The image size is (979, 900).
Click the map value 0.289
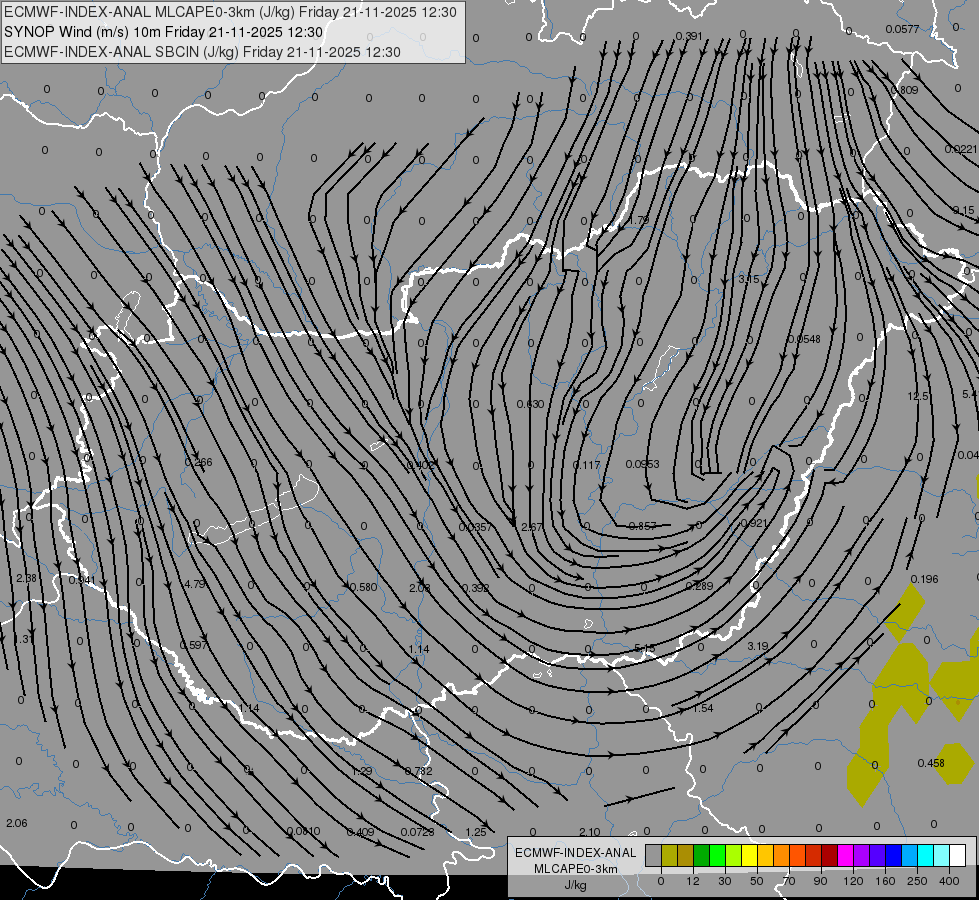point(699,586)
